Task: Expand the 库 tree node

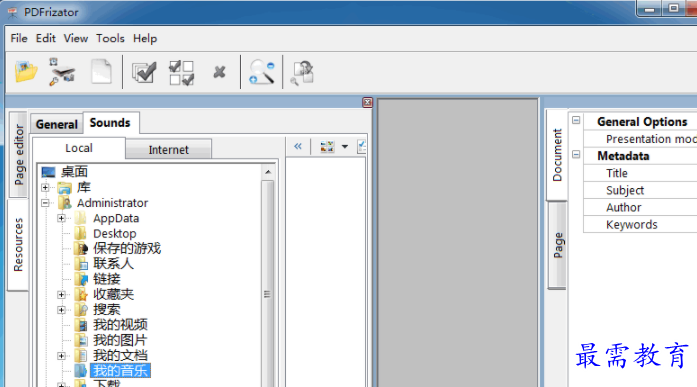Action: click(x=45, y=188)
